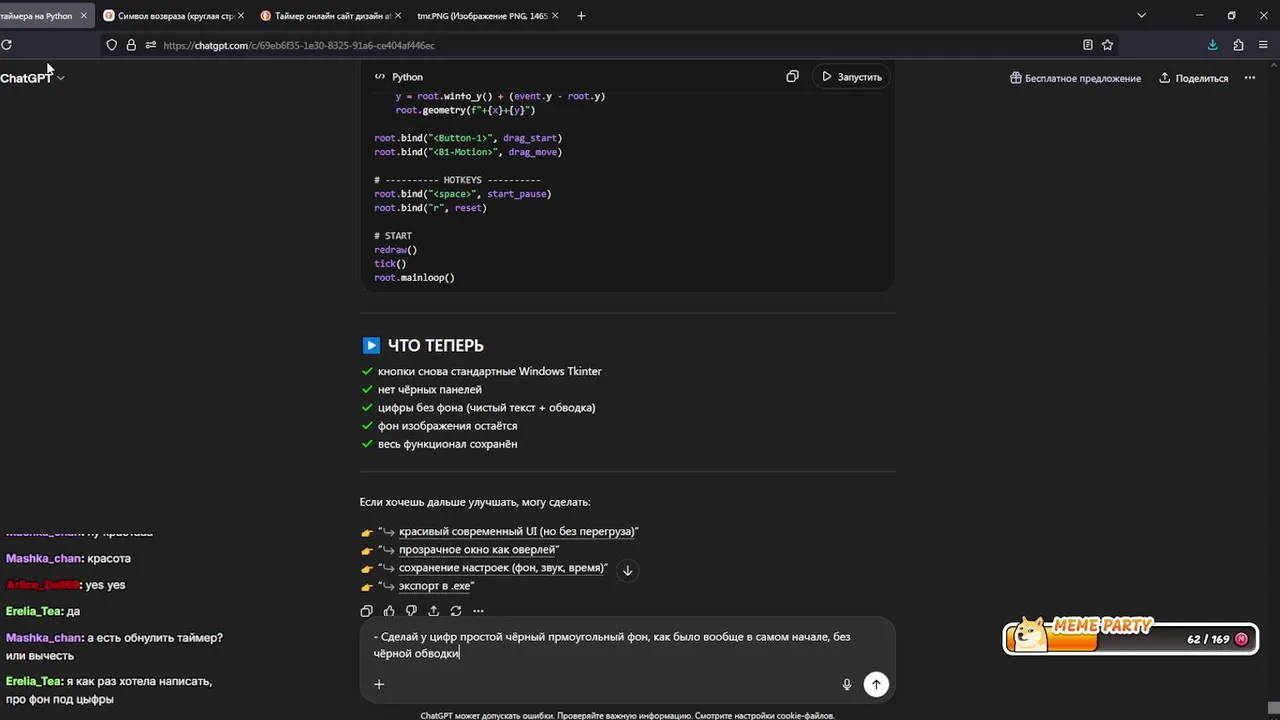Expand the ChatGPT model selector
The height and width of the screenshot is (720, 1280).
click(32, 78)
